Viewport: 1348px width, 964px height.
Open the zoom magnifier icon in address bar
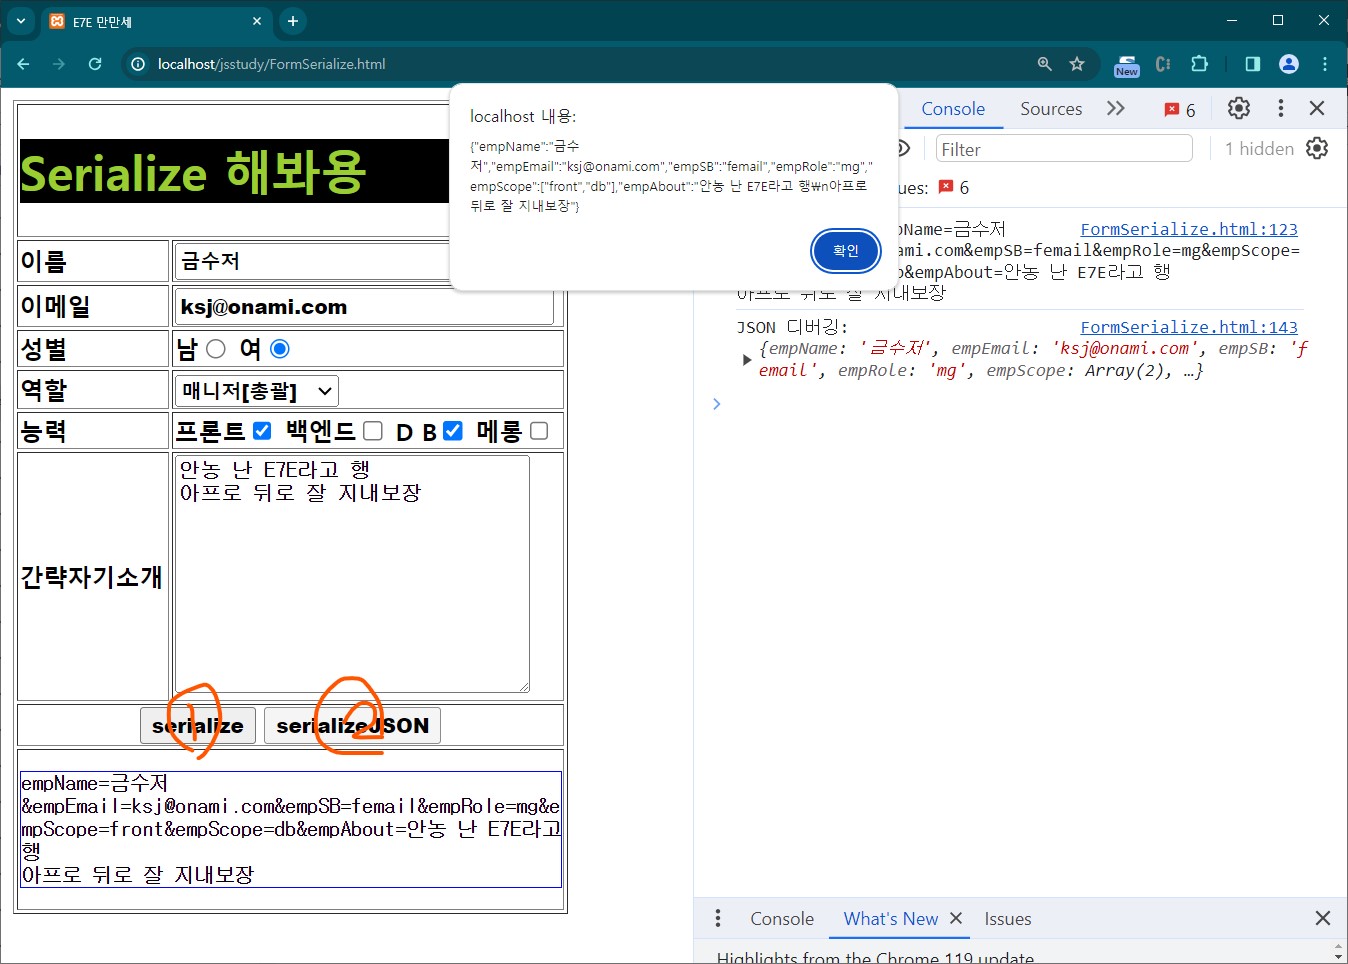point(1045,64)
